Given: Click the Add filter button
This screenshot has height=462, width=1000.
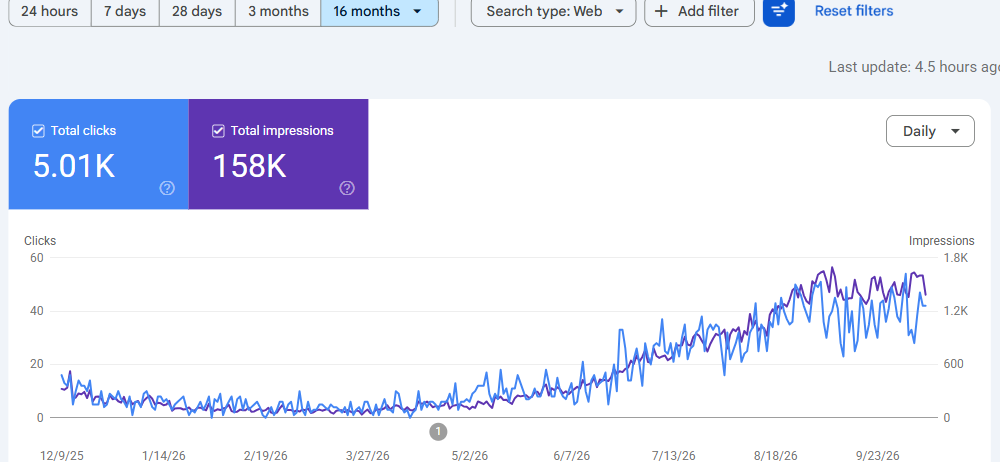Looking at the screenshot, I should coord(699,11).
